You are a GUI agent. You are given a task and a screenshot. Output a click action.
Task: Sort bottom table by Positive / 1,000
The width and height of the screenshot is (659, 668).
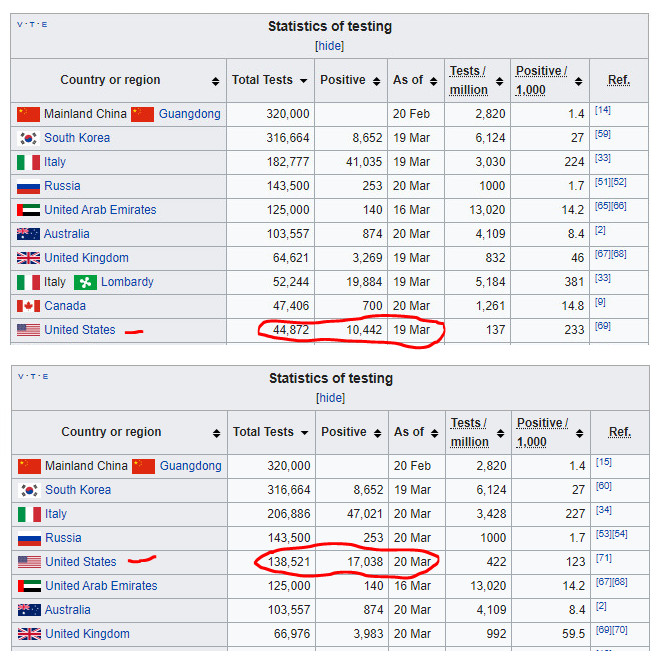pos(579,433)
